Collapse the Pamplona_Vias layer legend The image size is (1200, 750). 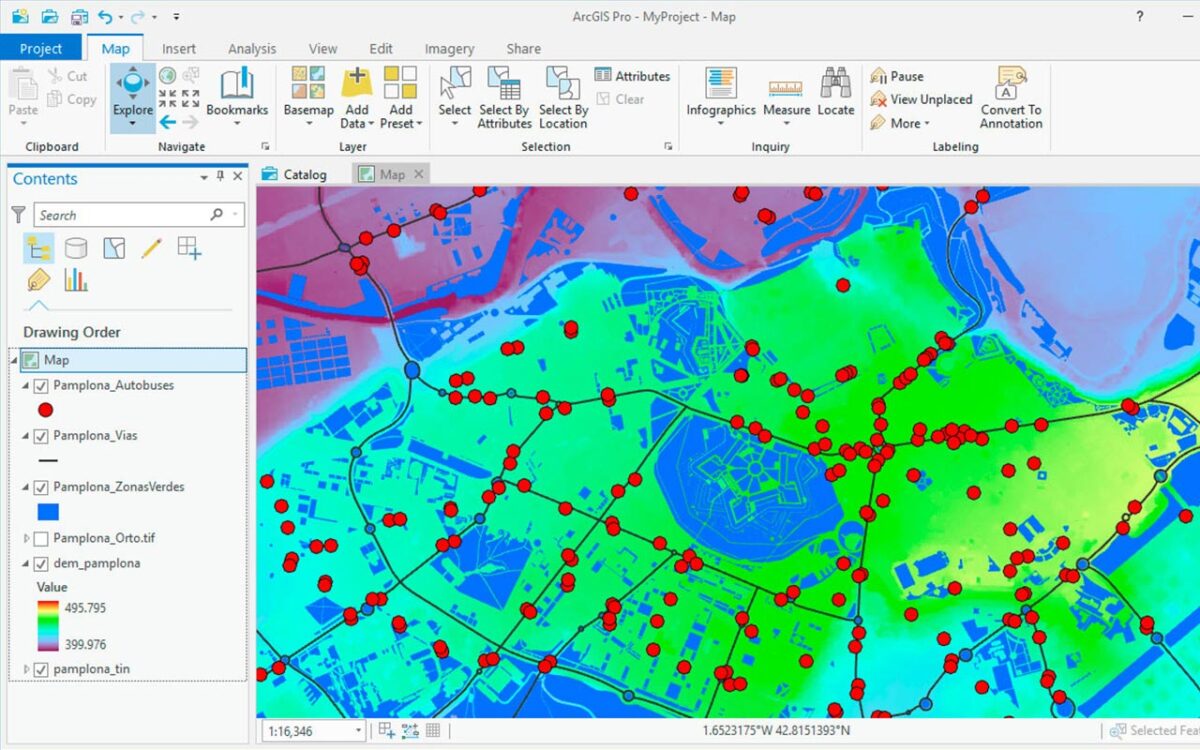click(27, 436)
